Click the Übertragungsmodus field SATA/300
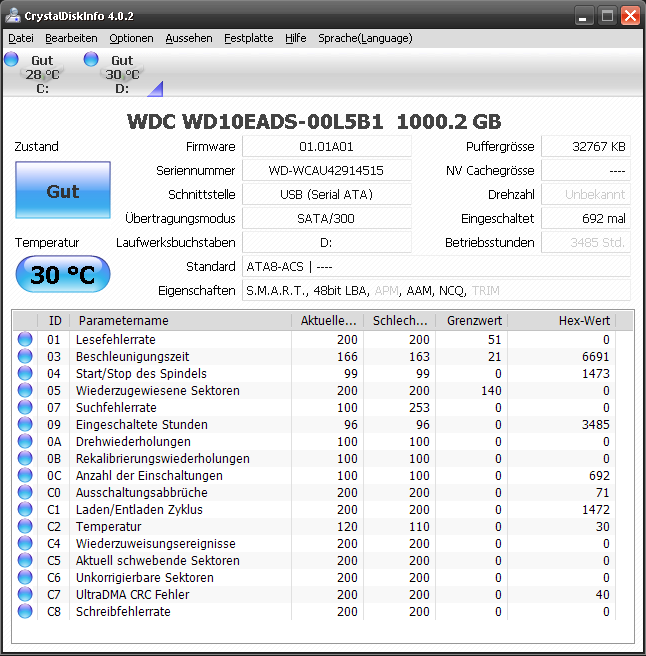Image resolution: width=646 pixels, height=656 pixels. click(x=327, y=218)
